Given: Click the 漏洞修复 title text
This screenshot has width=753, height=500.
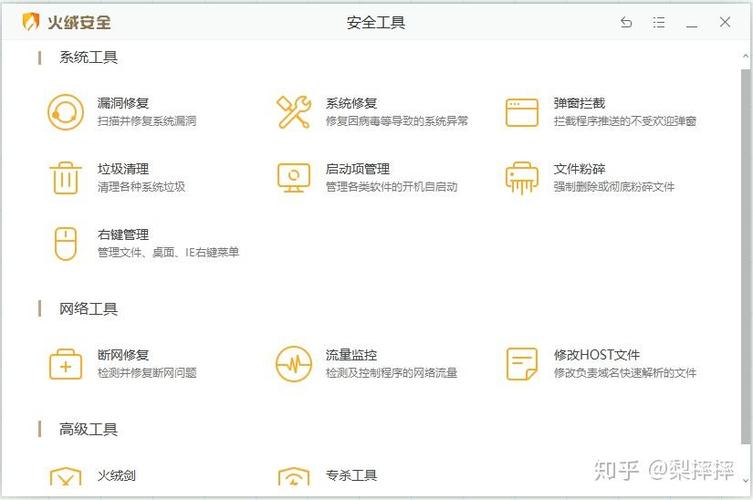Looking at the screenshot, I should tap(123, 103).
